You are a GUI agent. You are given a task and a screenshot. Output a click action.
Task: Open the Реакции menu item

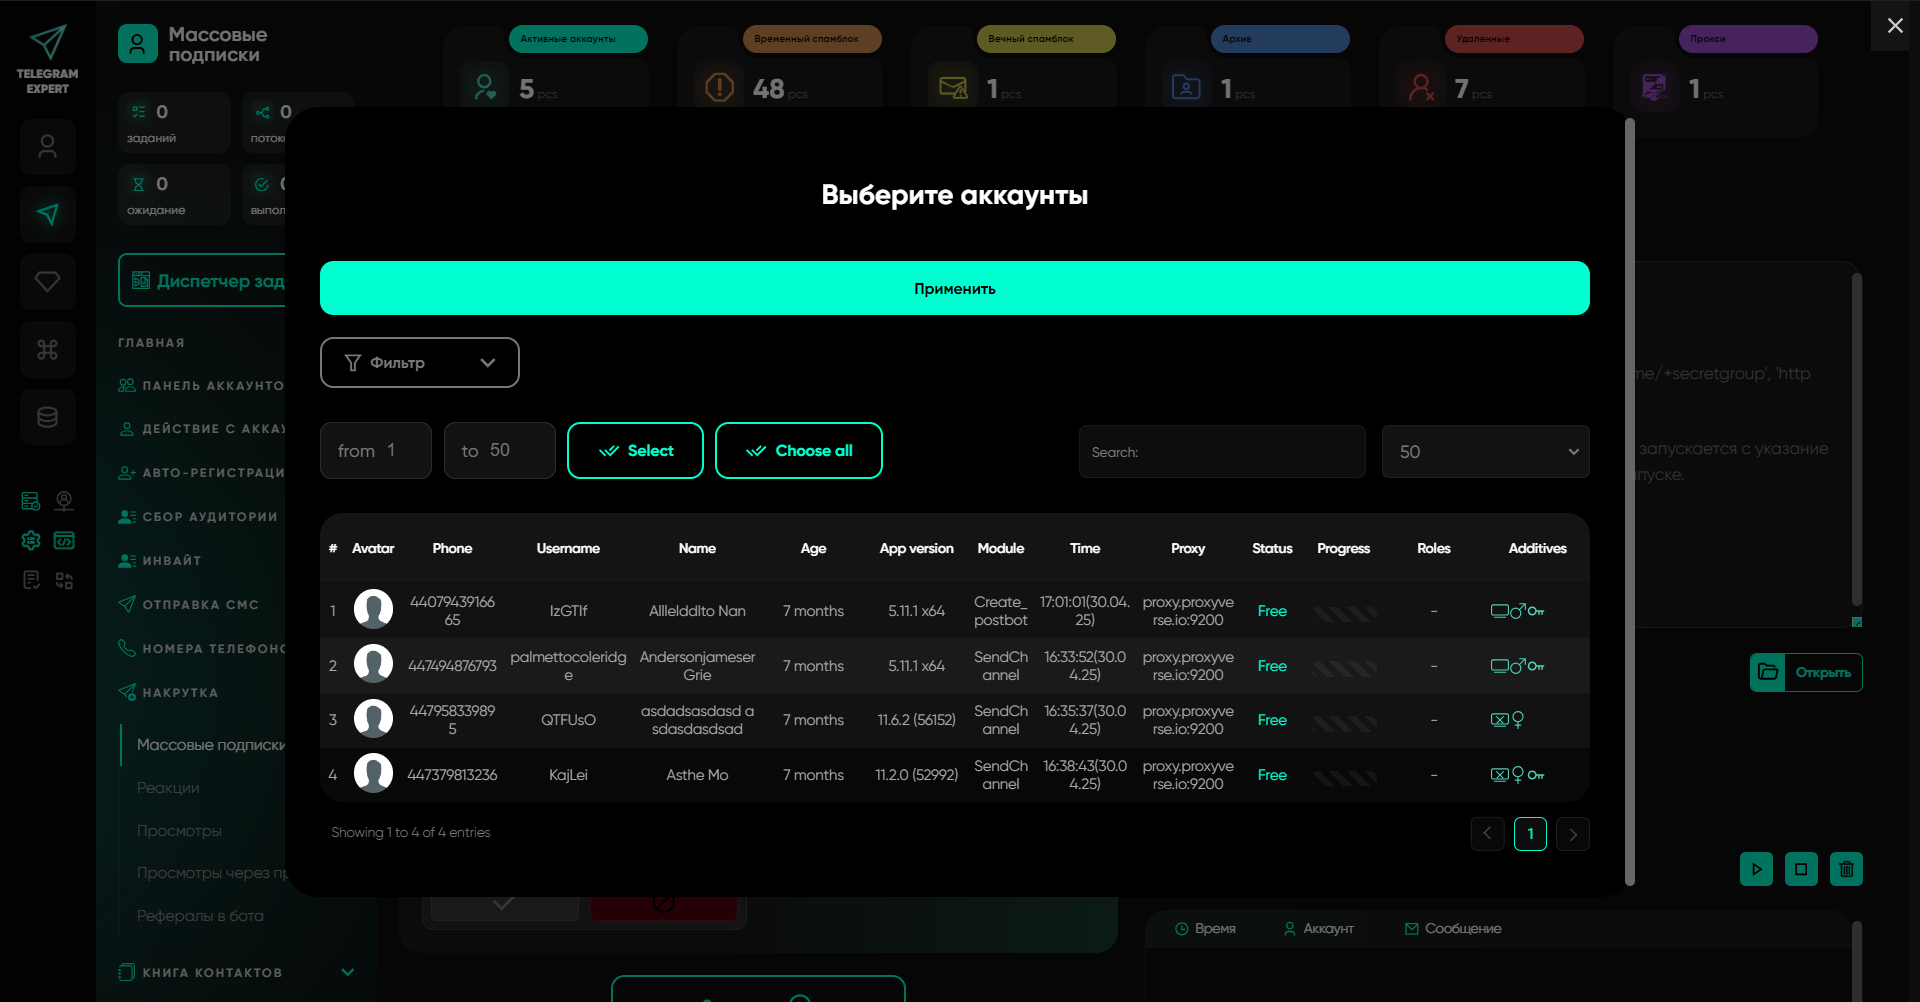pos(168,788)
